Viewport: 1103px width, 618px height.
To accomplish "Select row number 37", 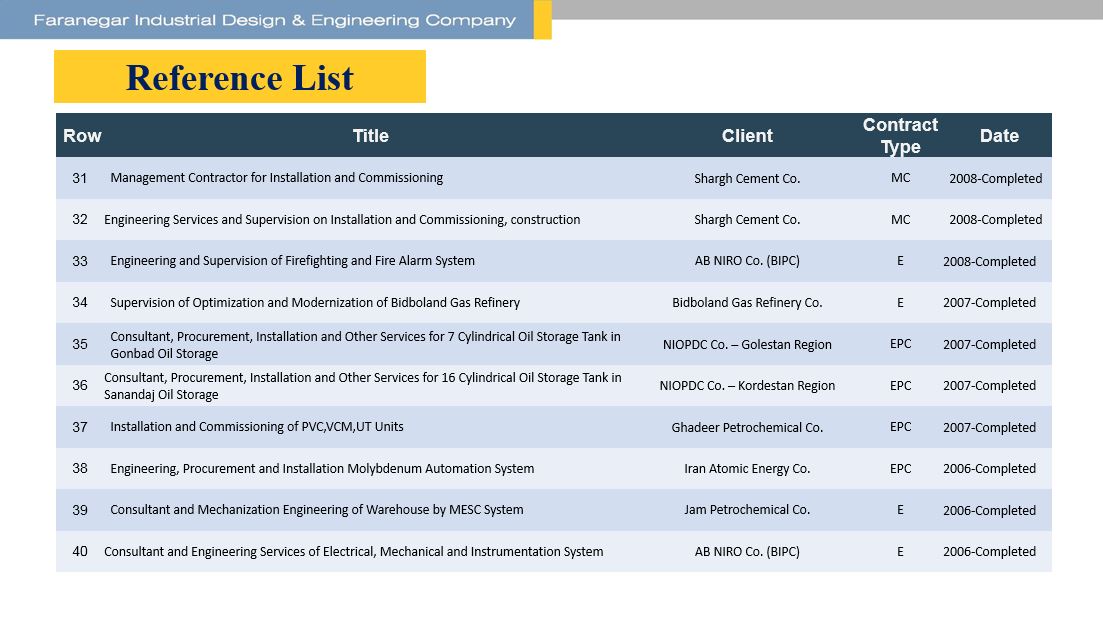I will click(x=79, y=427).
